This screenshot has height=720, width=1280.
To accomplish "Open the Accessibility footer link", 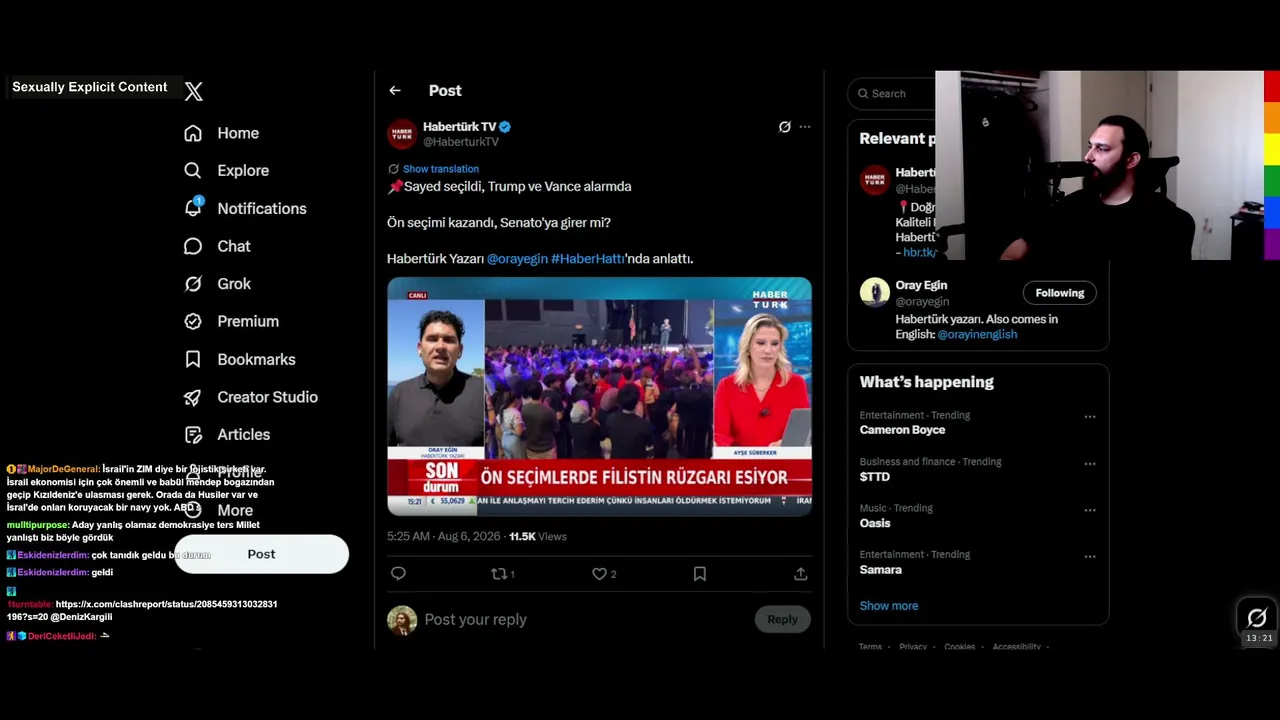I will (x=1017, y=647).
